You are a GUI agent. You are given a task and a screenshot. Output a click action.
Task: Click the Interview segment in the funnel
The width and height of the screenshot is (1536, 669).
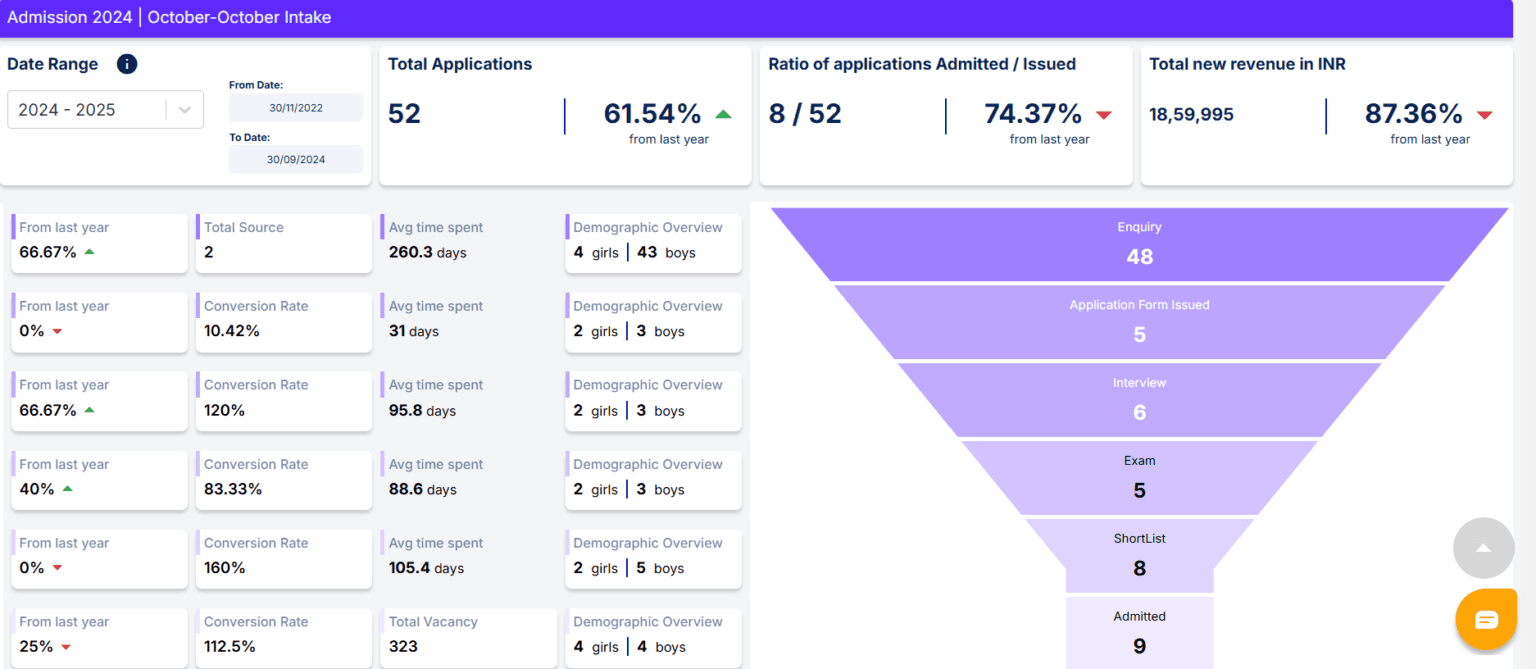[x=1139, y=398]
